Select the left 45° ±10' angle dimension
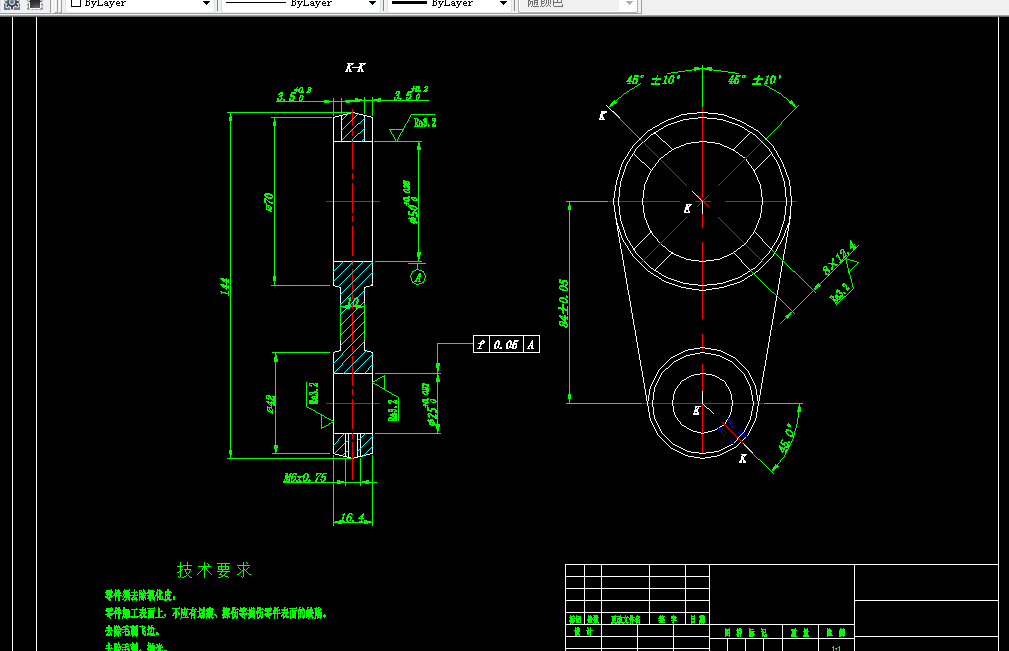Viewport: 1009px width, 651px height. [653, 80]
